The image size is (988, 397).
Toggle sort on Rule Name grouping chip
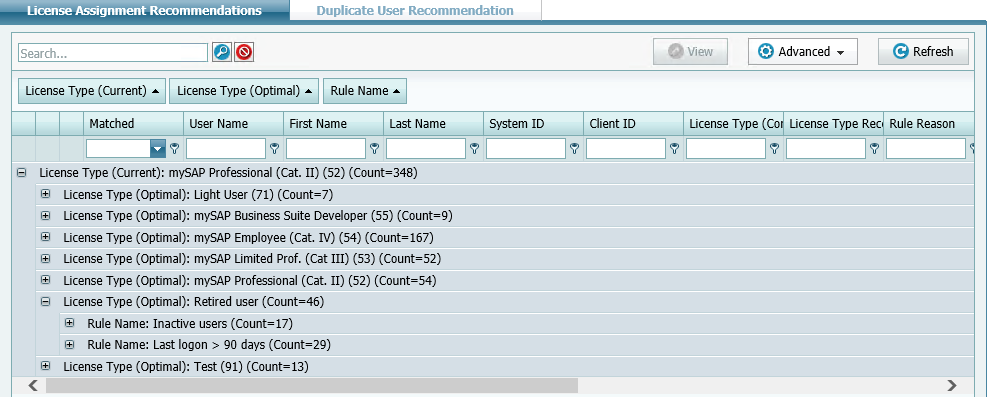pos(365,91)
